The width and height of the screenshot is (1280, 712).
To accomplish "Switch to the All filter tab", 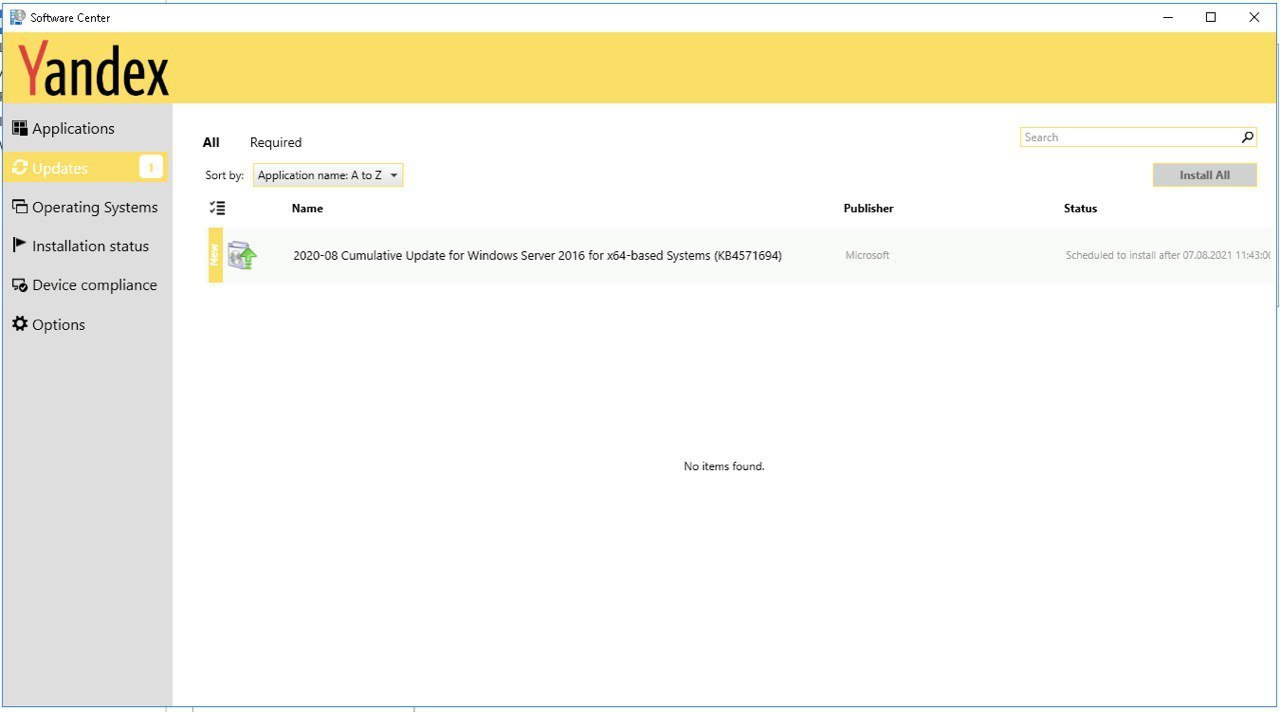I will click(x=211, y=142).
